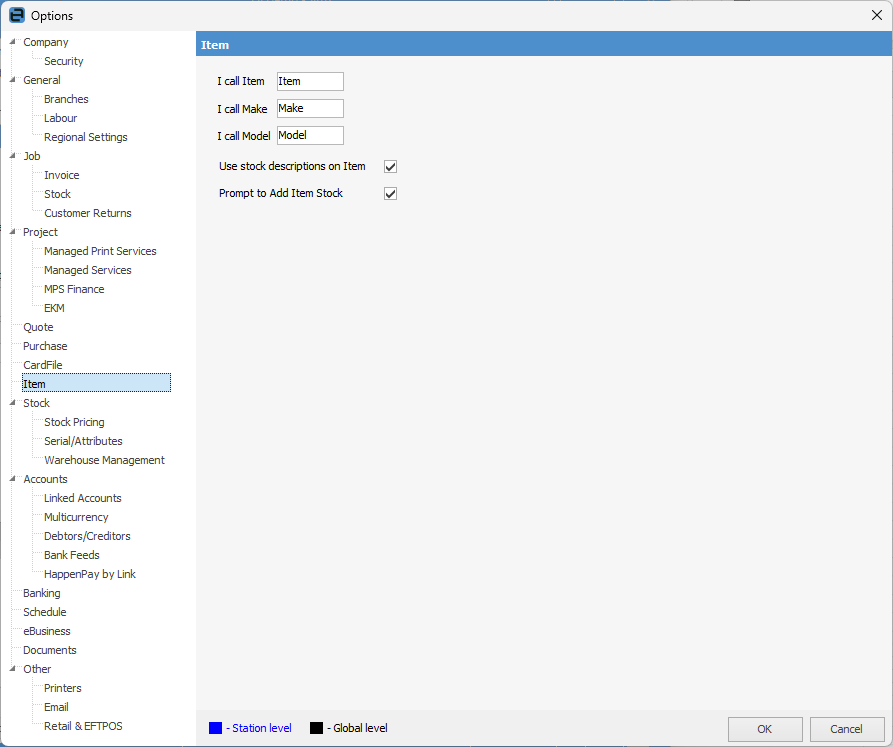Screen dimensions: 893x747
Task: Select Accounts in the options tree
Action: (x=45, y=479)
